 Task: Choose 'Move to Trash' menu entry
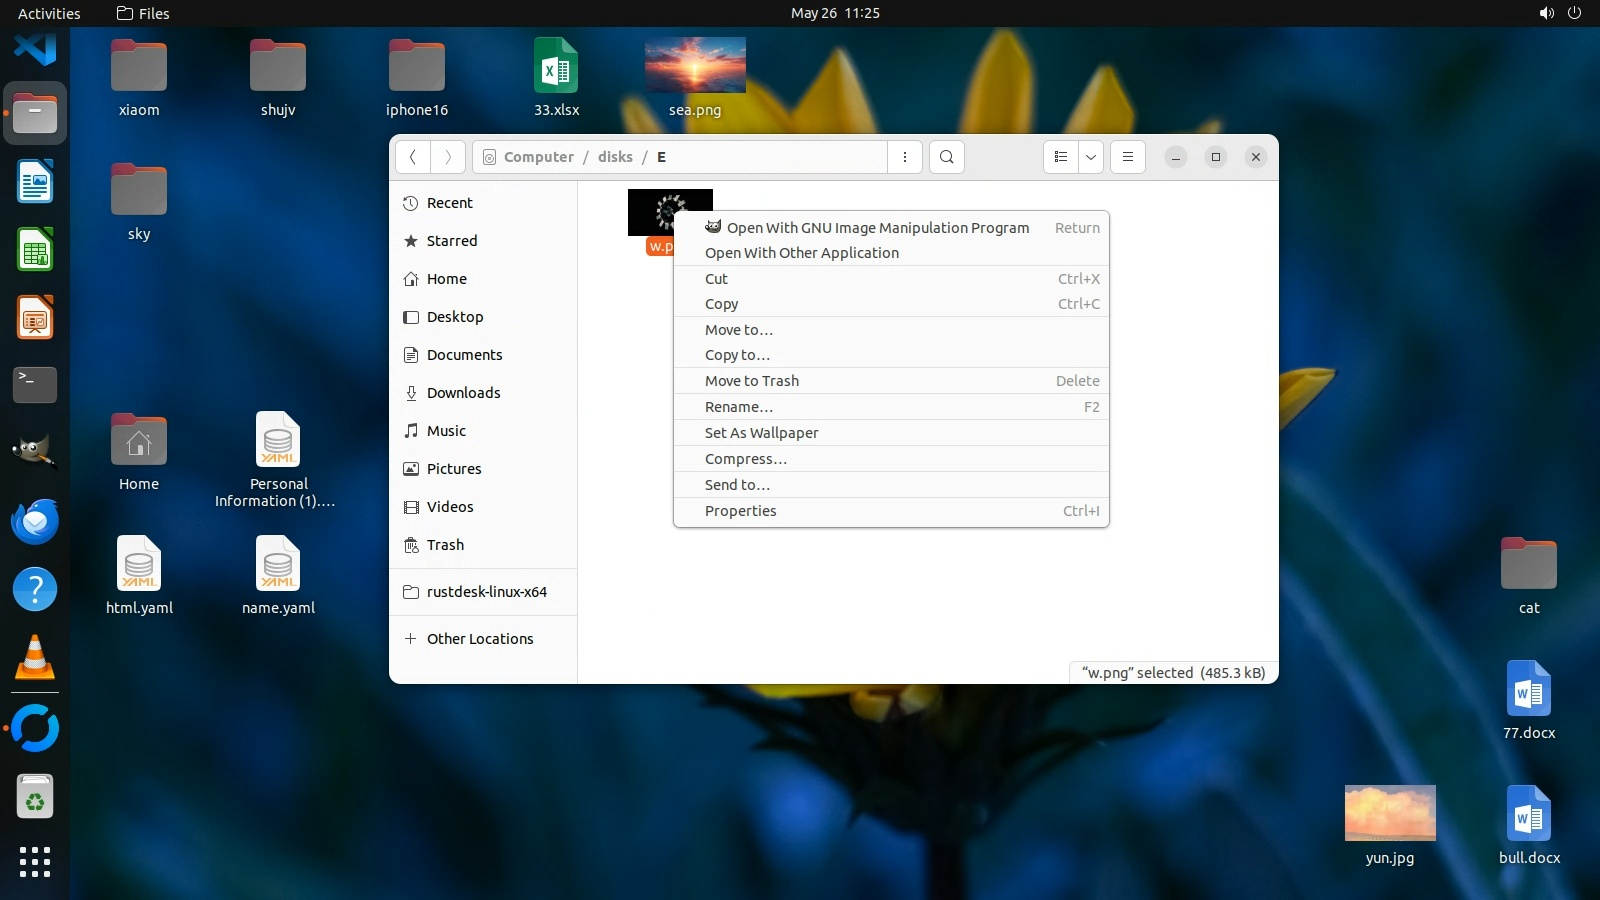pyautogui.click(x=751, y=381)
